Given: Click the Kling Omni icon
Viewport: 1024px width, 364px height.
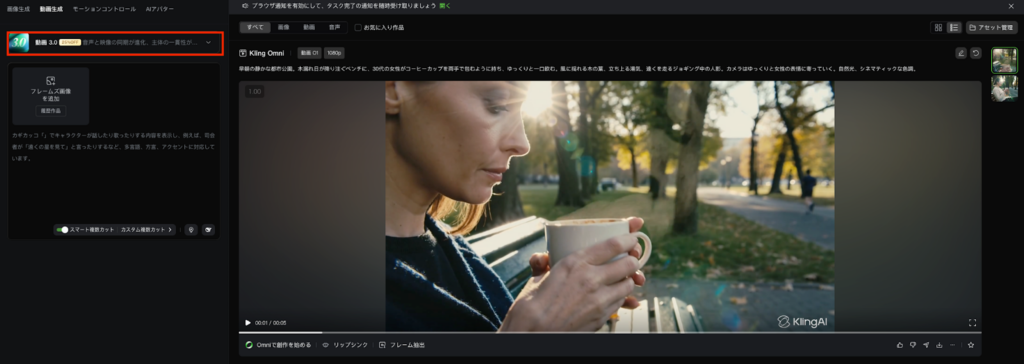Looking at the screenshot, I should (x=243, y=53).
